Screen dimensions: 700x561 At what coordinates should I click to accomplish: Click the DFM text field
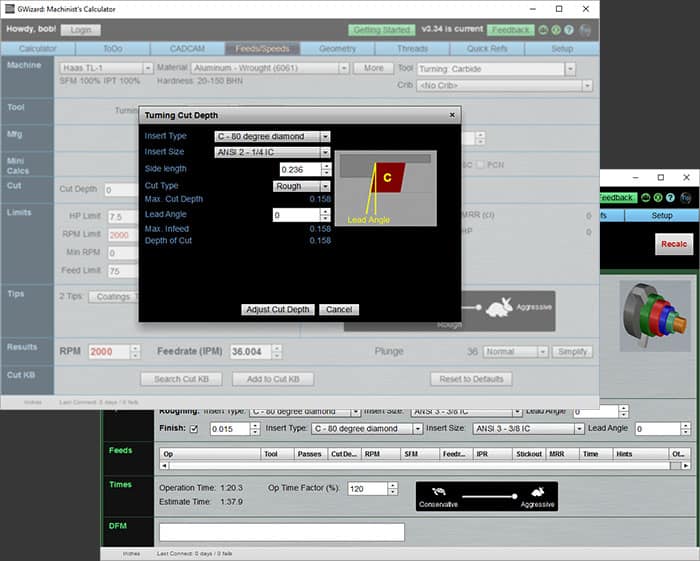[x=282, y=532]
